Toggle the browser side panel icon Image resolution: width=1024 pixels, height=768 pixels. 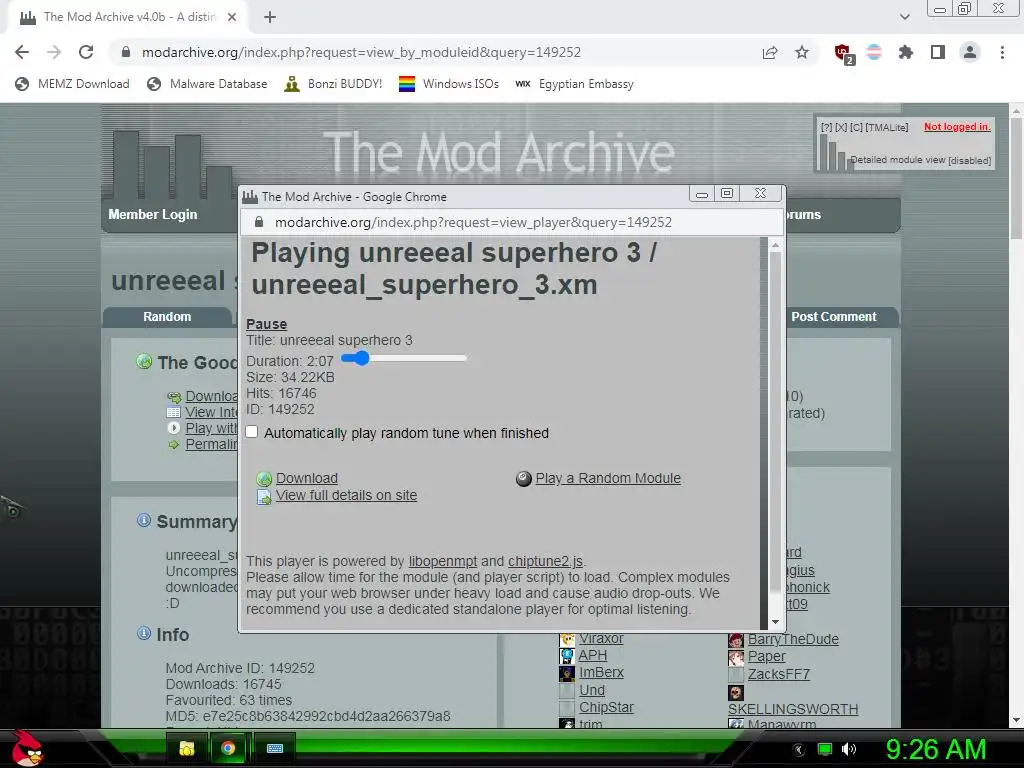pos(938,52)
